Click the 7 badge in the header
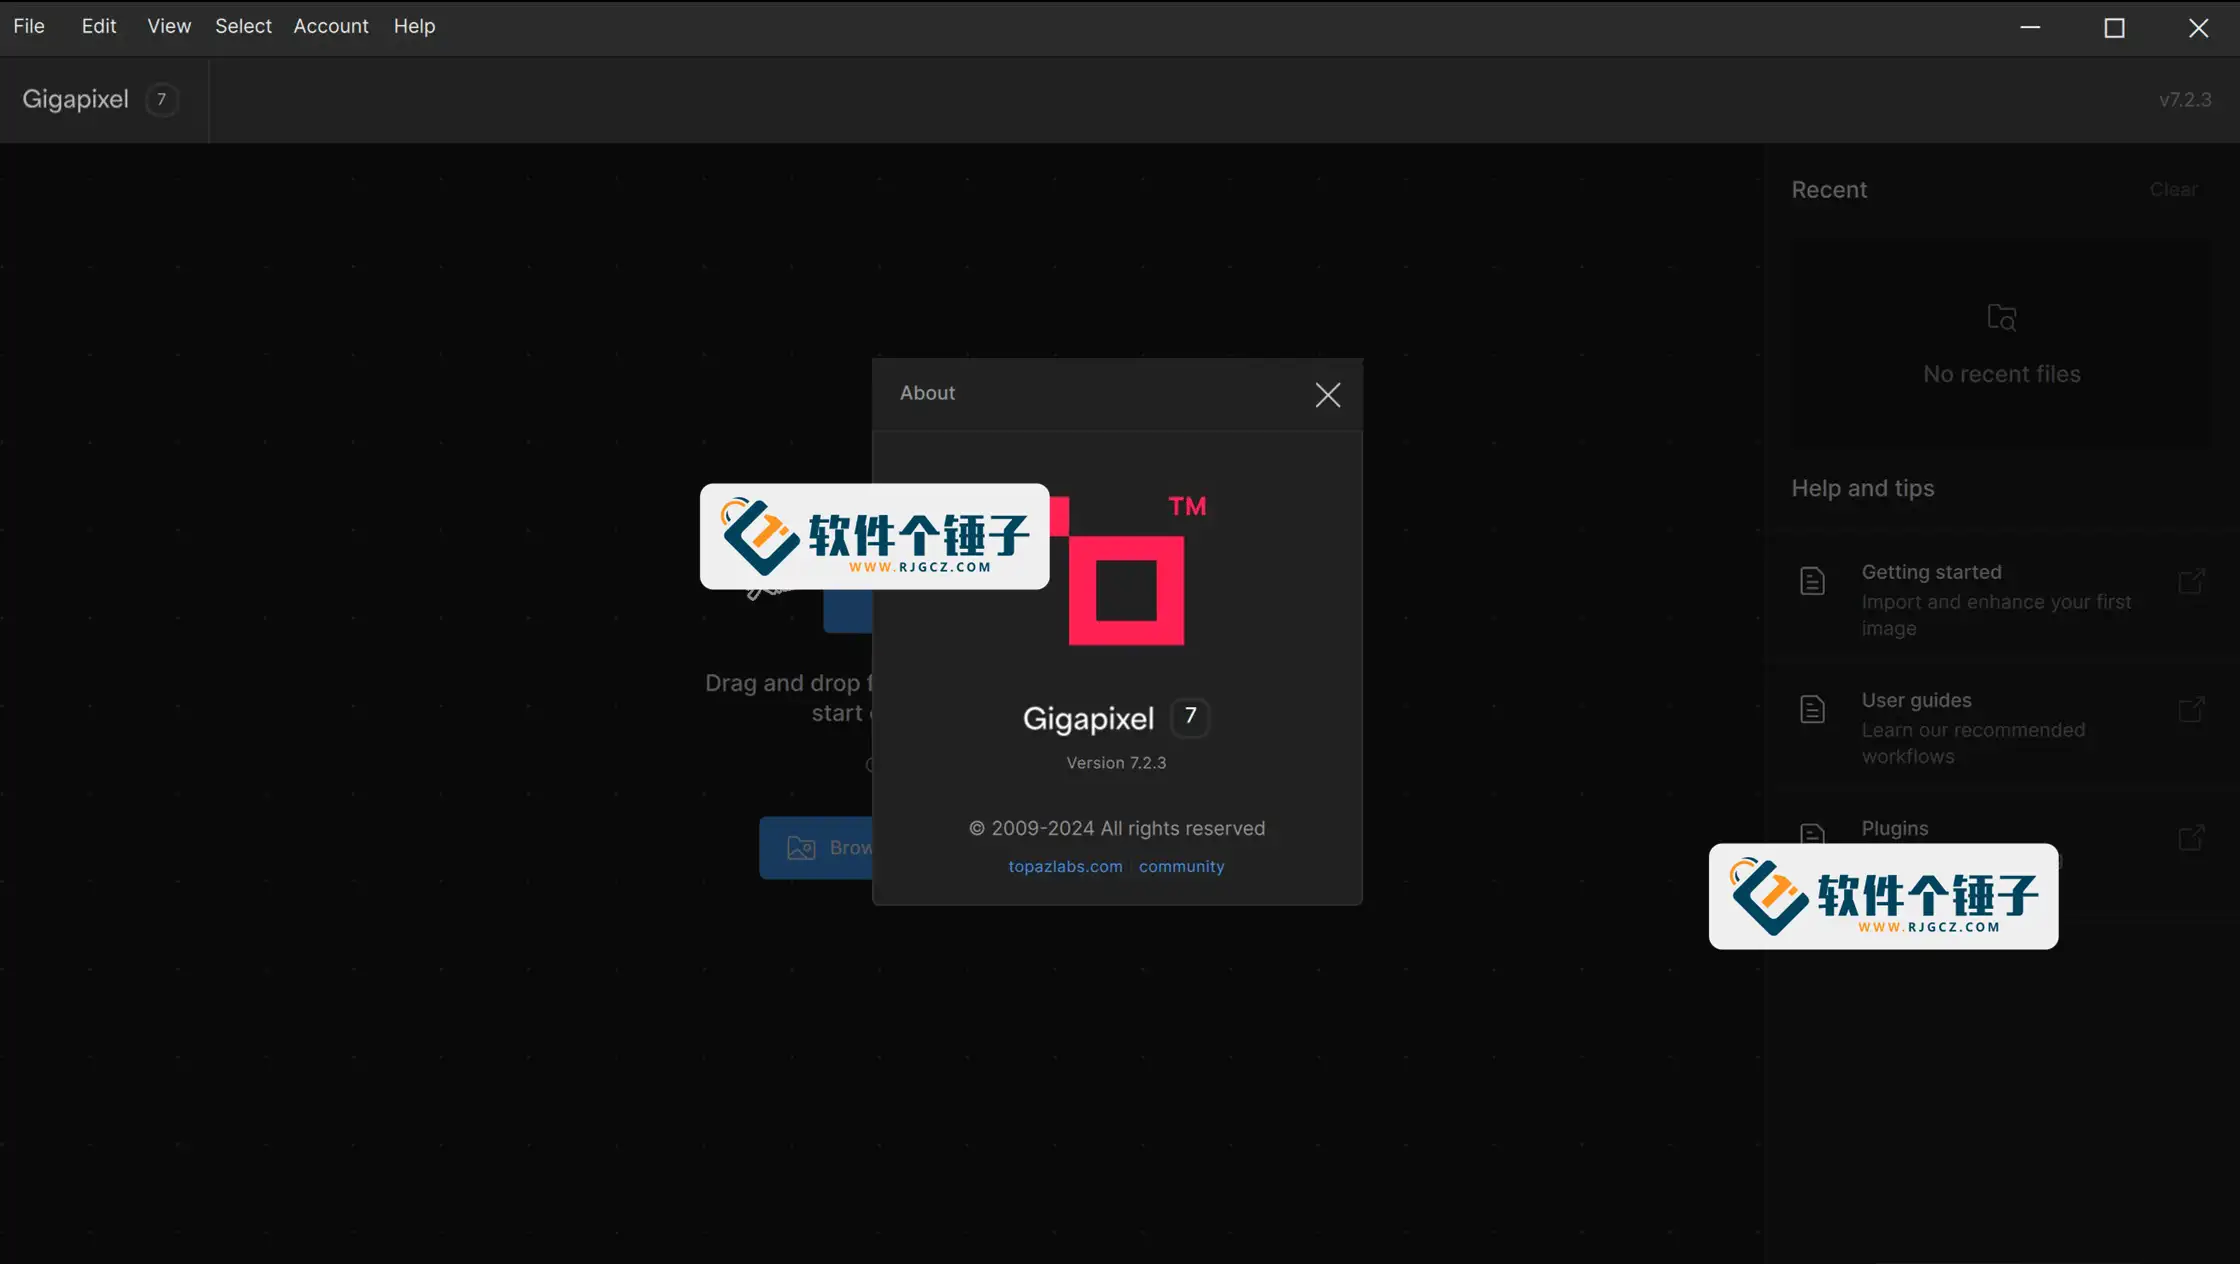2240x1264 pixels. pos(161,99)
